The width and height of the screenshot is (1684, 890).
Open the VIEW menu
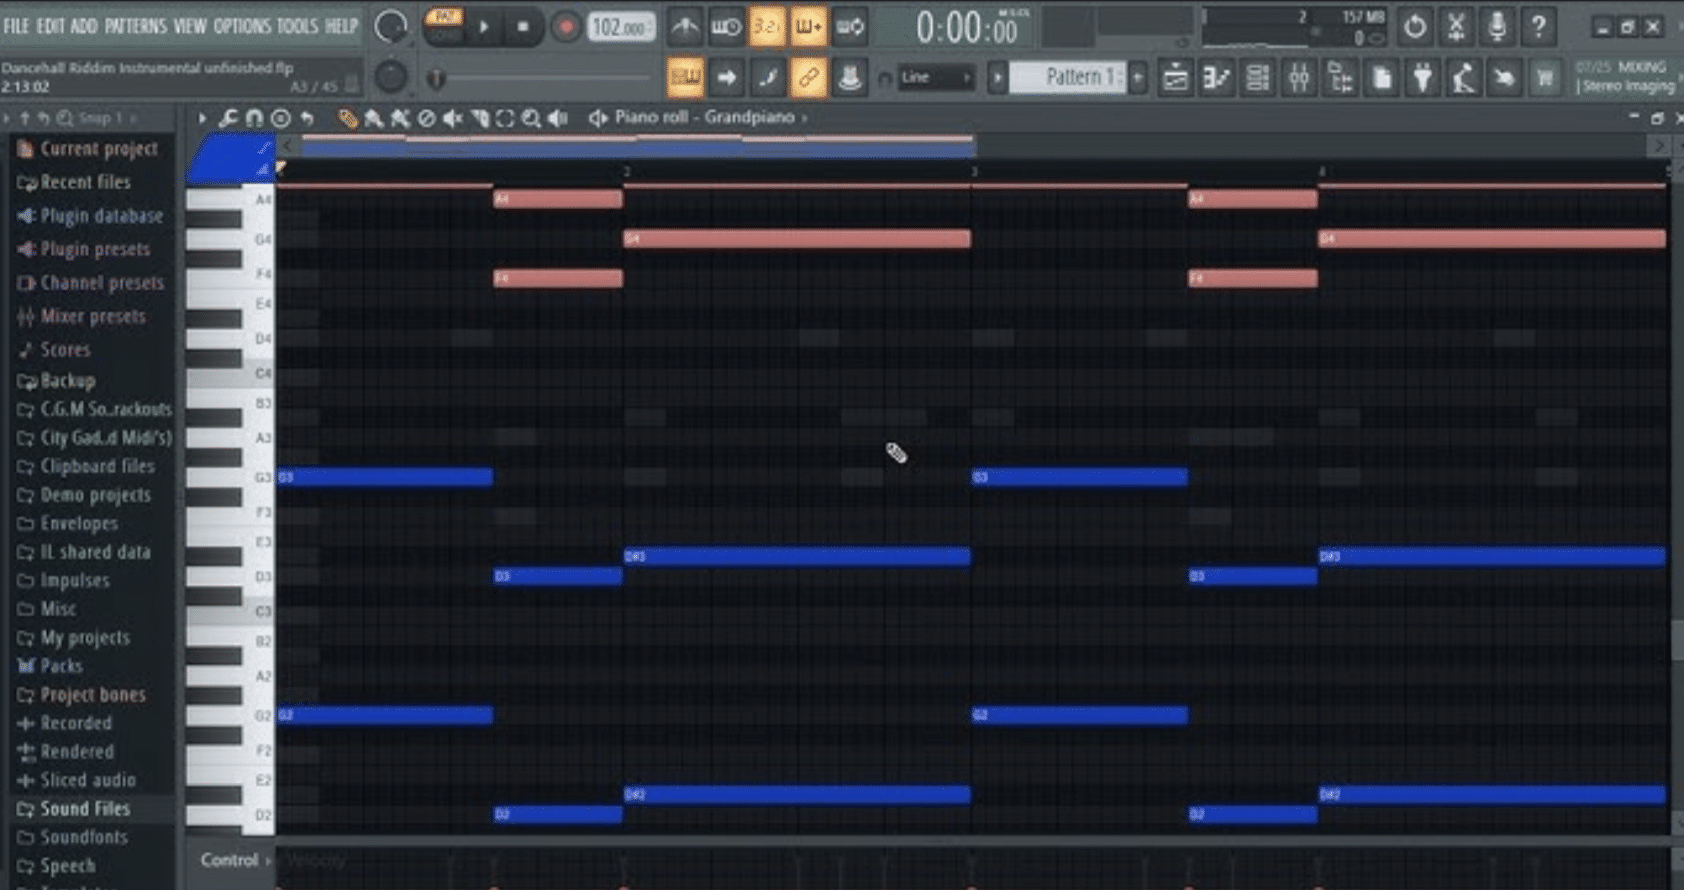click(x=190, y=26)
